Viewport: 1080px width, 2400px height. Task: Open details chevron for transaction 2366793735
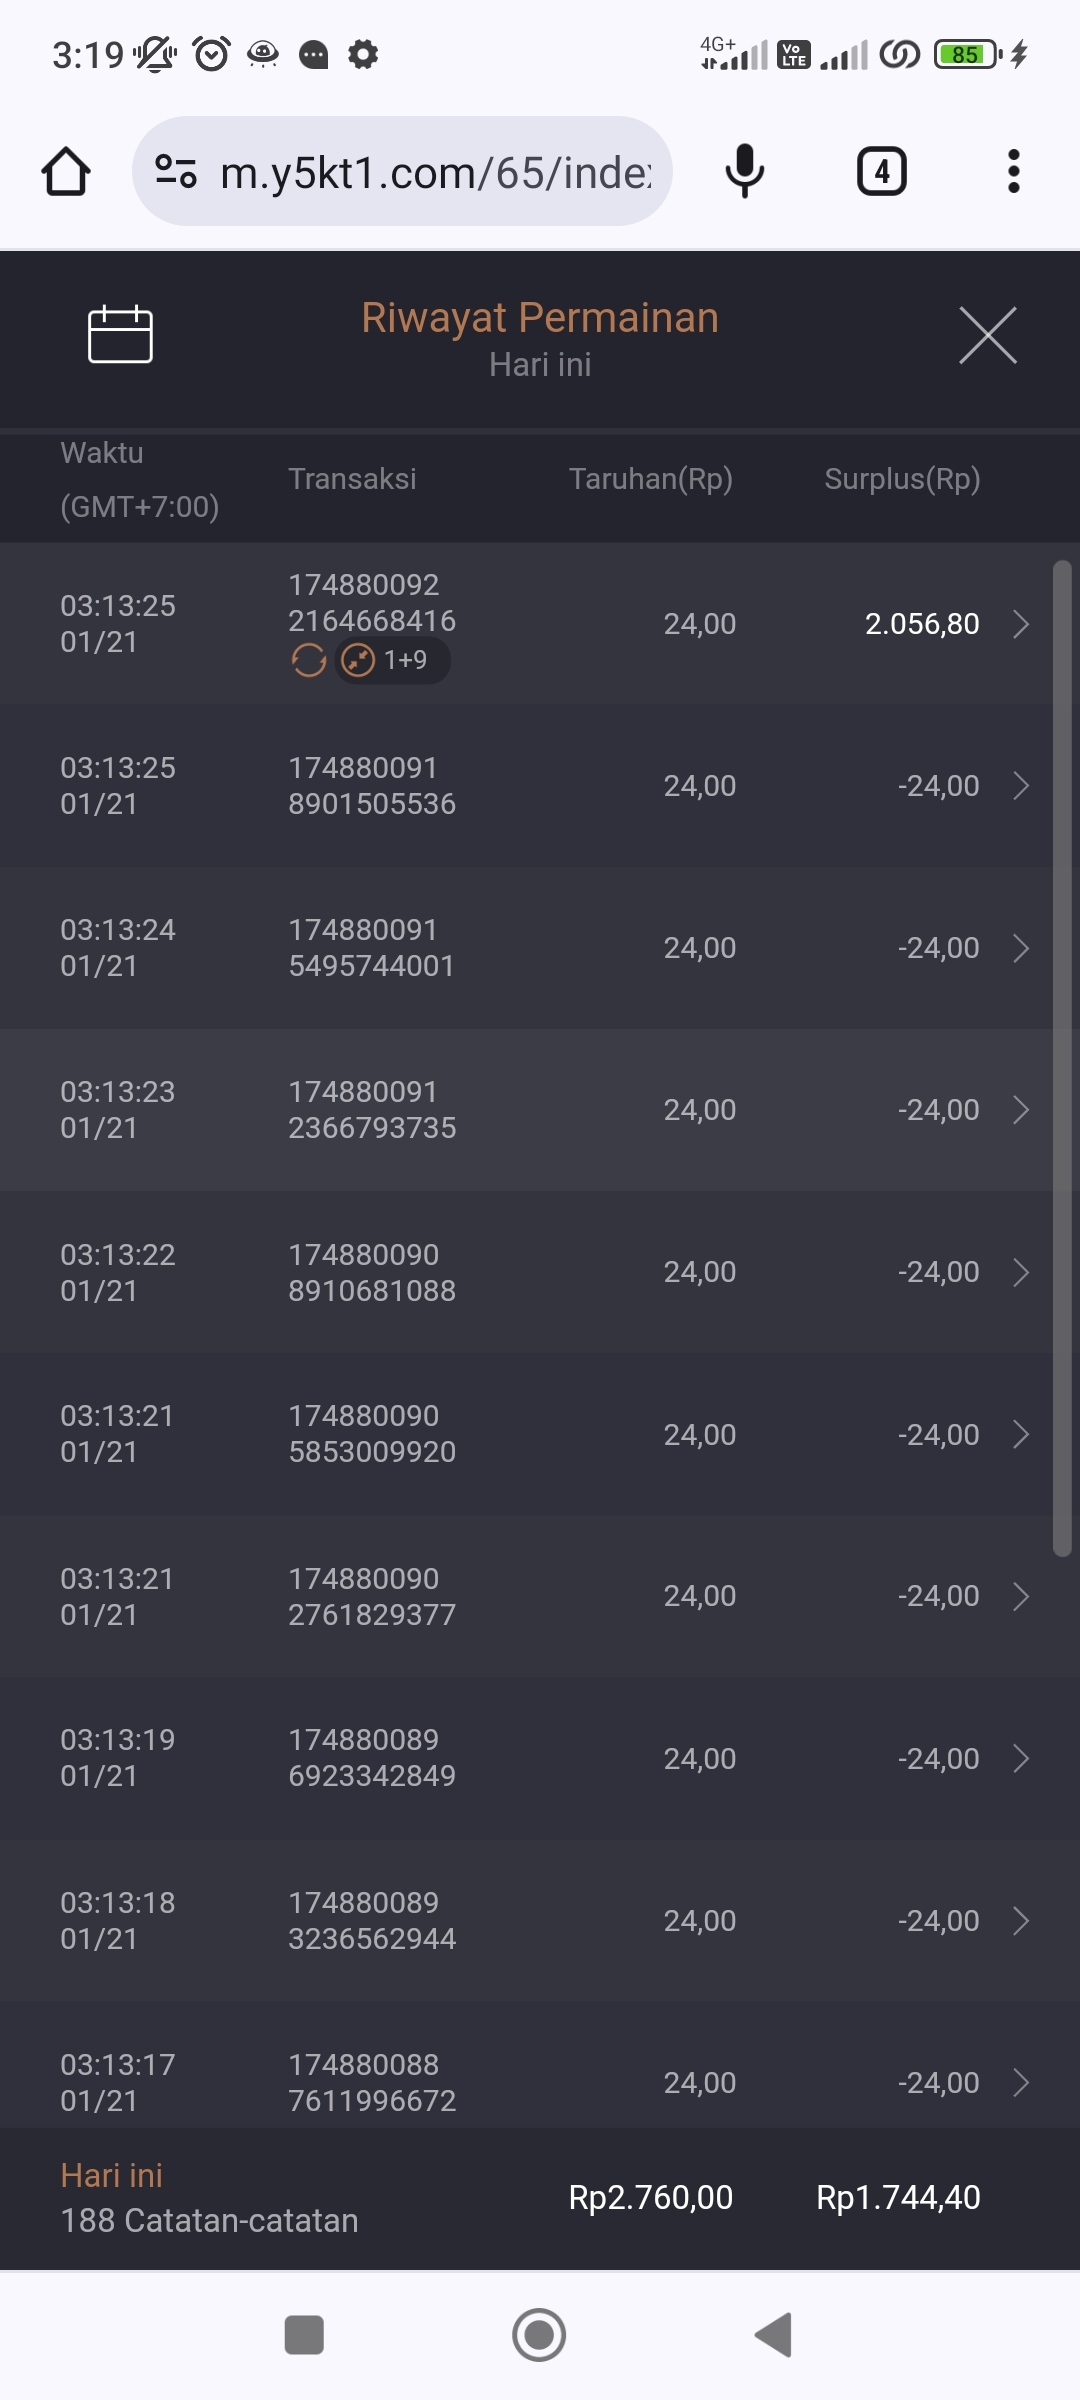click(1021, 1110)
